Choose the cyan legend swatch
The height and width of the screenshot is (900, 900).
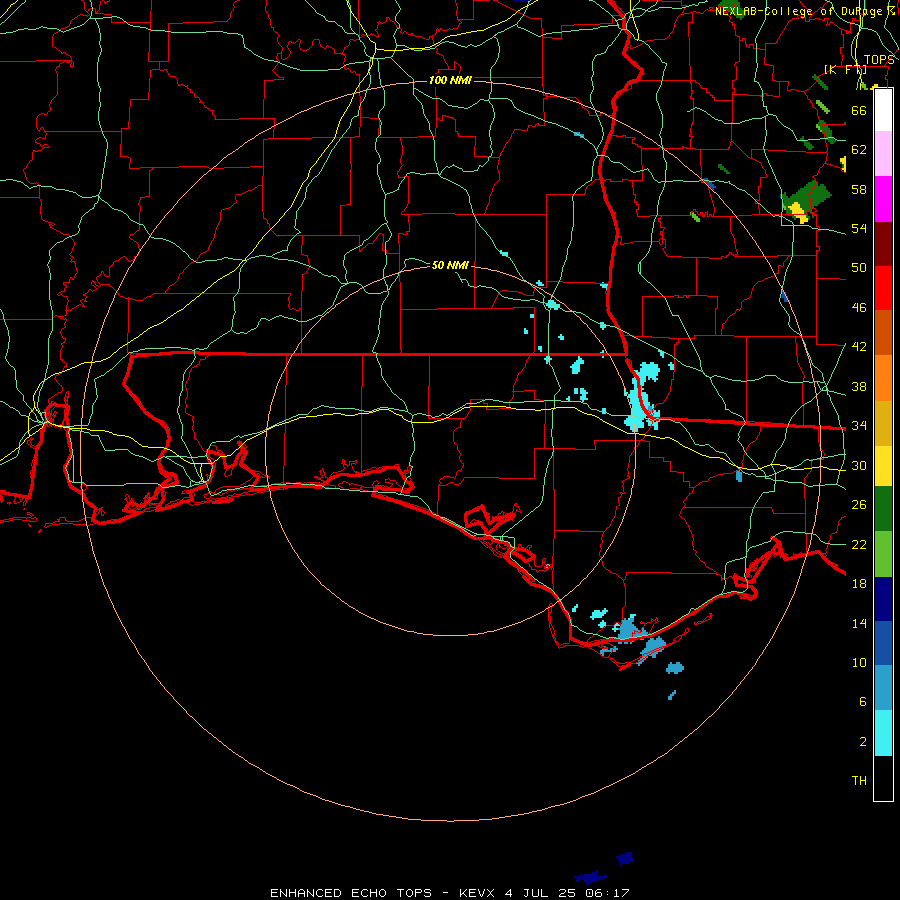pyautogui.click(x=883, y=733)
